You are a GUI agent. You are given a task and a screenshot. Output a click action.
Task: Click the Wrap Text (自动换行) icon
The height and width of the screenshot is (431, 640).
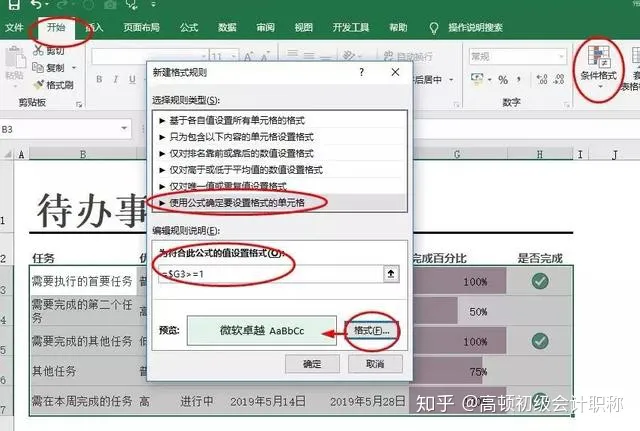389,56
